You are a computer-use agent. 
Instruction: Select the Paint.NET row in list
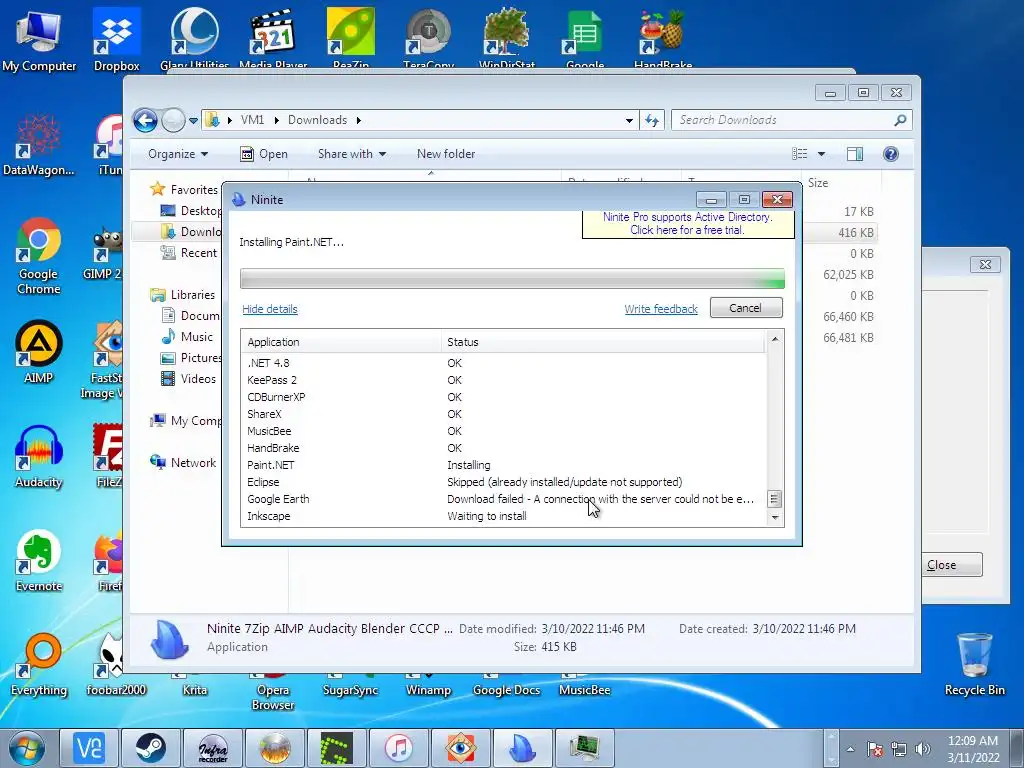coord(504,465)
